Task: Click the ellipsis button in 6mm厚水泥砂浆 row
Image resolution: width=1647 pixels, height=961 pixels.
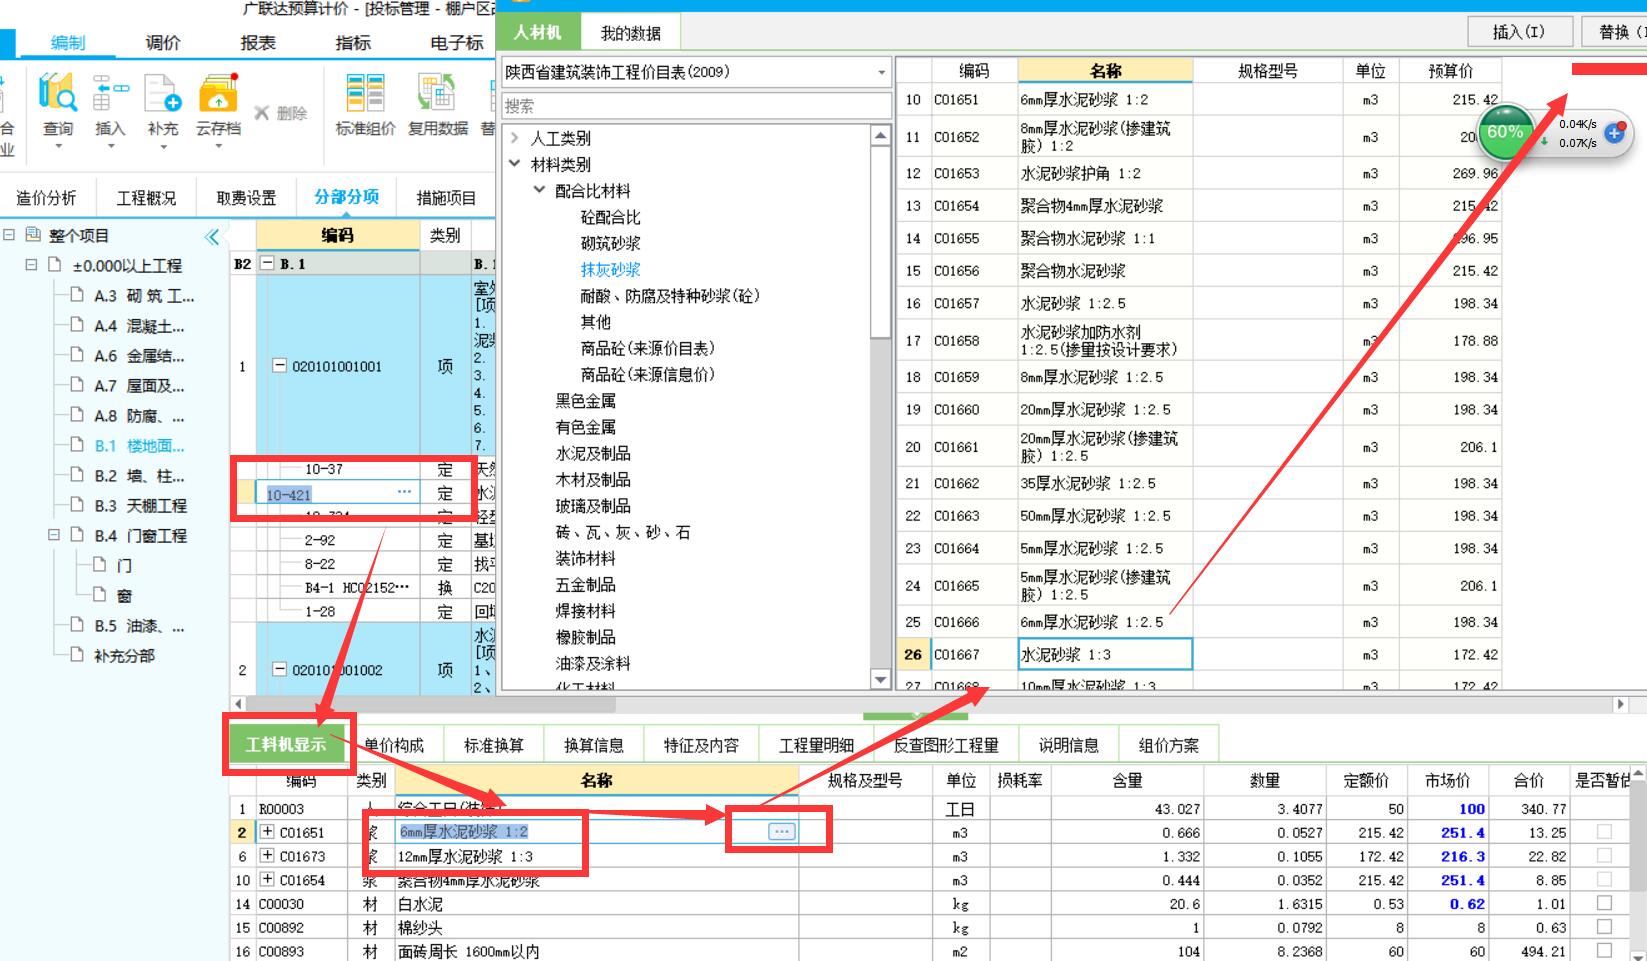Action: pos(782,831)
